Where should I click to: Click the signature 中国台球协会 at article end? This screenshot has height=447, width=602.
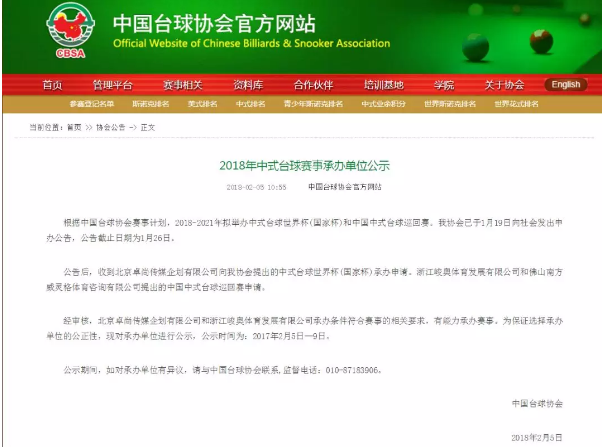538,404
